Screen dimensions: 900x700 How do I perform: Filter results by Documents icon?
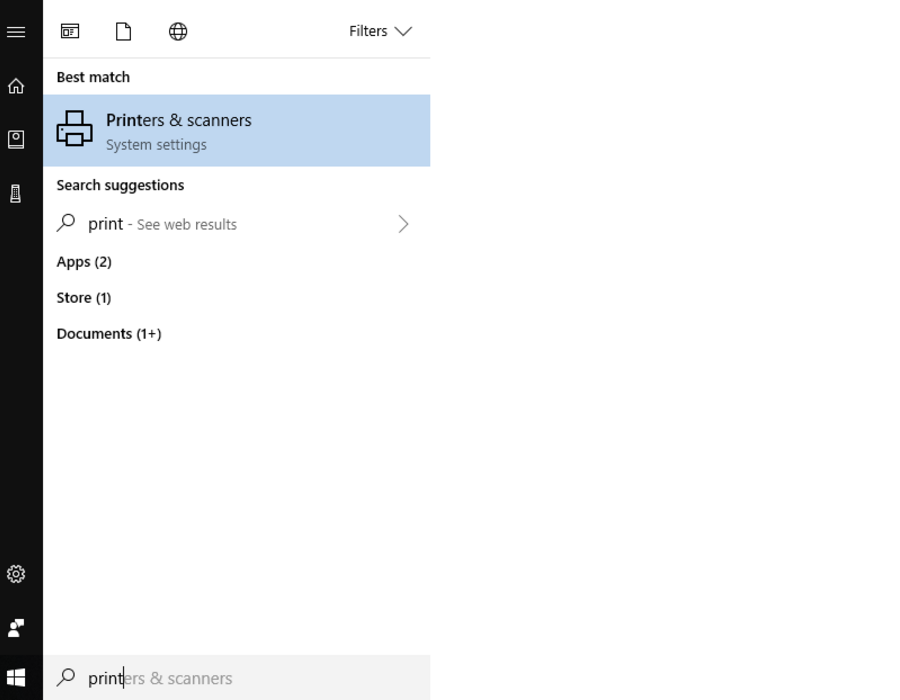123,31
